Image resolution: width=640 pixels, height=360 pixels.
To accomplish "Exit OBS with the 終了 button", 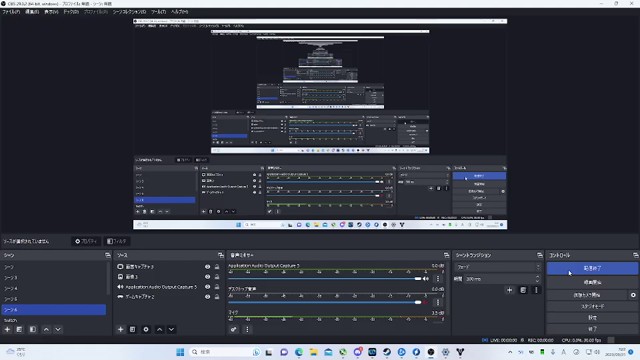I will [x=592, y=329].
